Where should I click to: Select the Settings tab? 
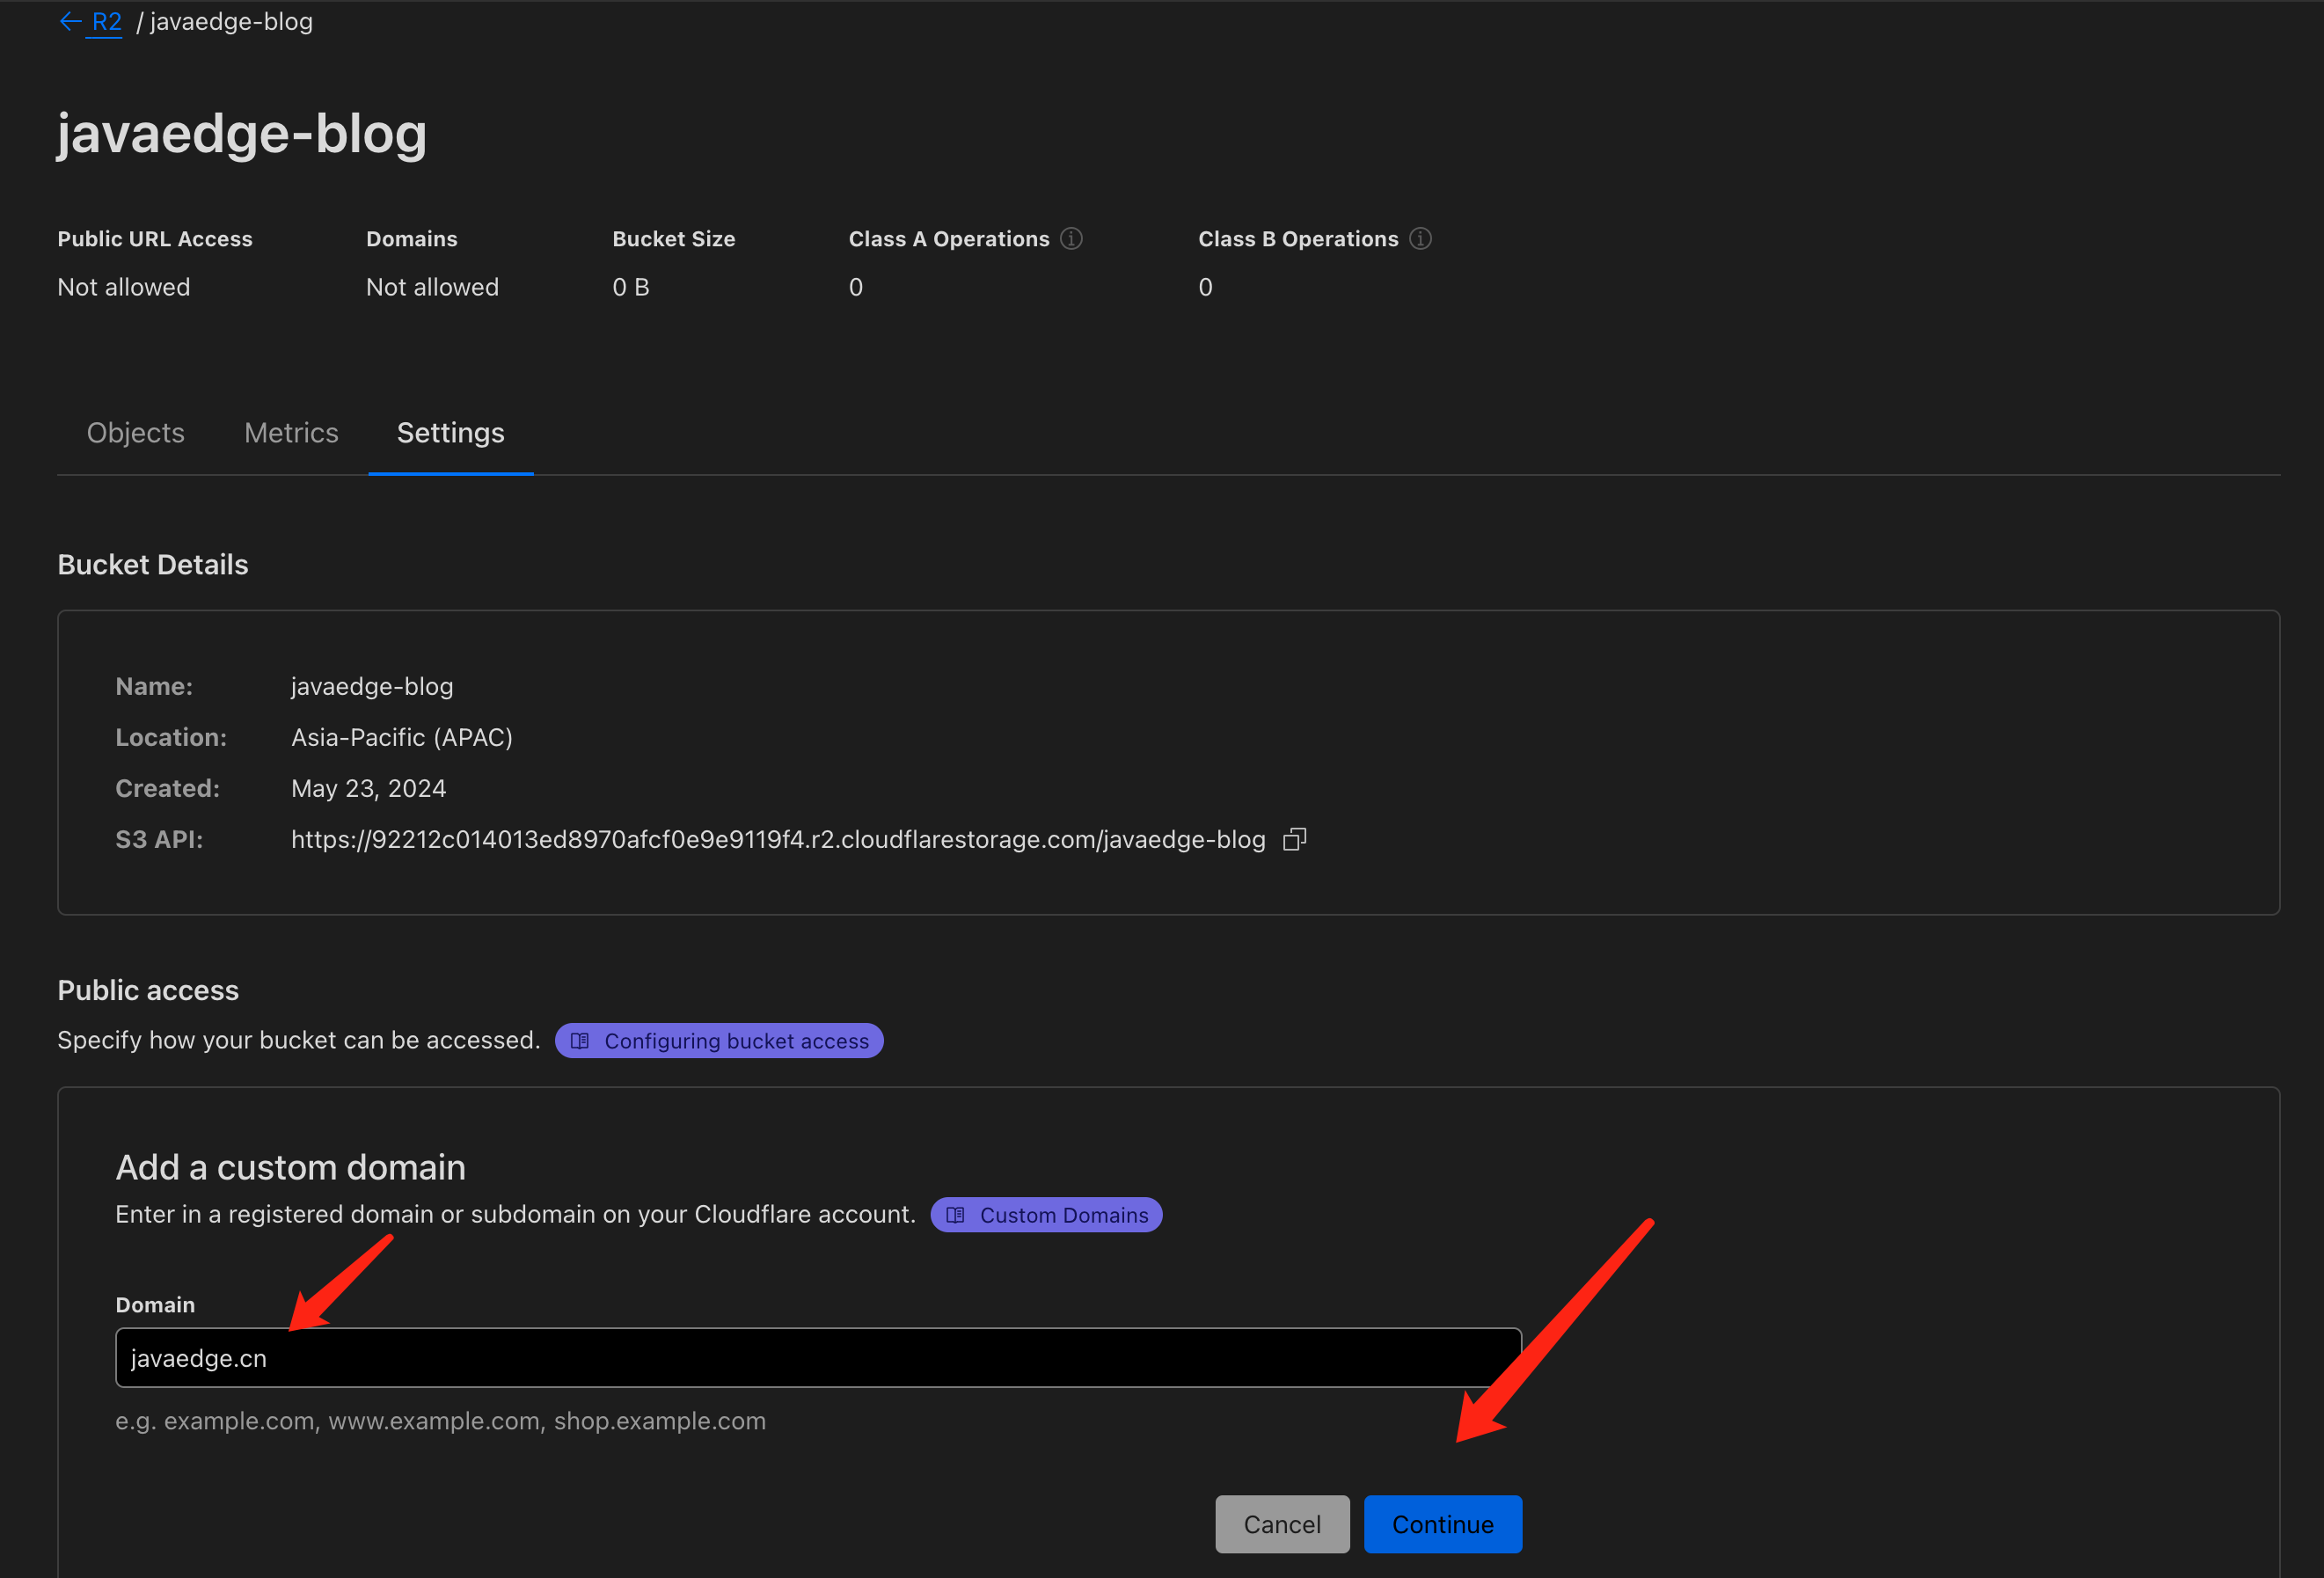451,433
